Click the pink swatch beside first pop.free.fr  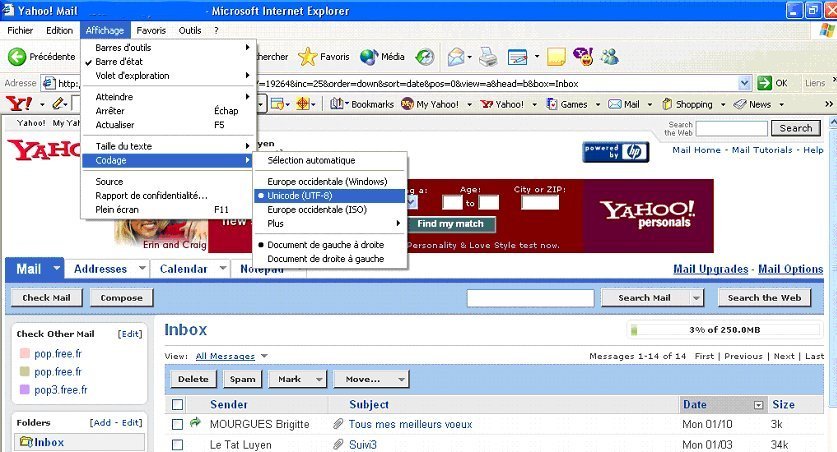point(25,353)
